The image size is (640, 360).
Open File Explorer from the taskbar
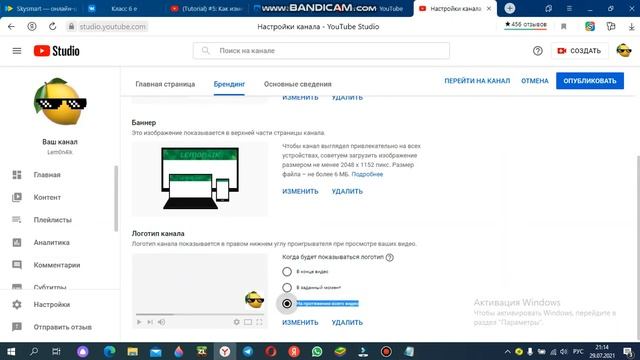[132, 351]
